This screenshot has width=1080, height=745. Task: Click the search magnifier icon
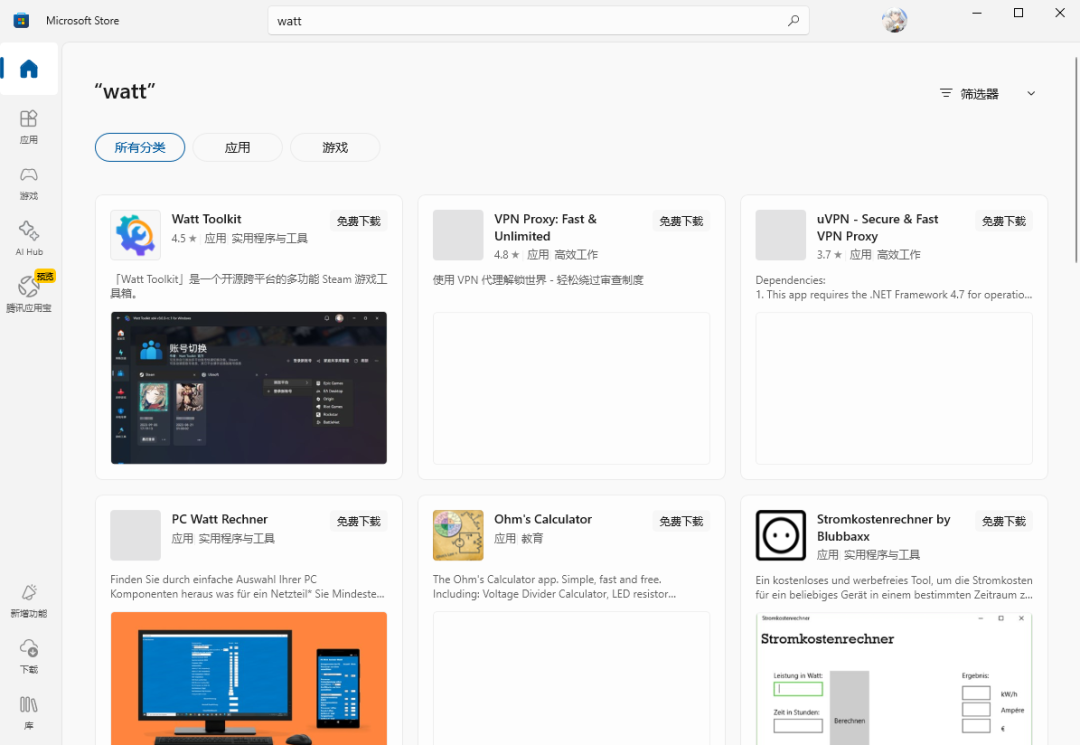pyautogui.click(x=793, y=21)
